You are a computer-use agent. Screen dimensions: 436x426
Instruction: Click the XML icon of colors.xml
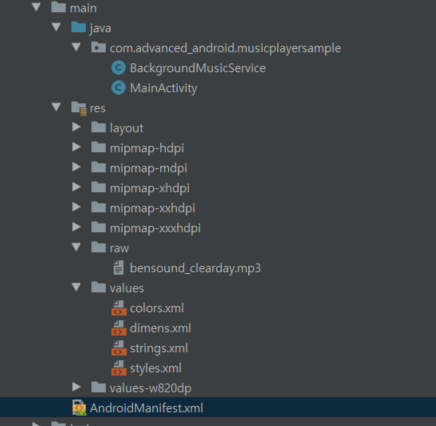click(119, 308)
